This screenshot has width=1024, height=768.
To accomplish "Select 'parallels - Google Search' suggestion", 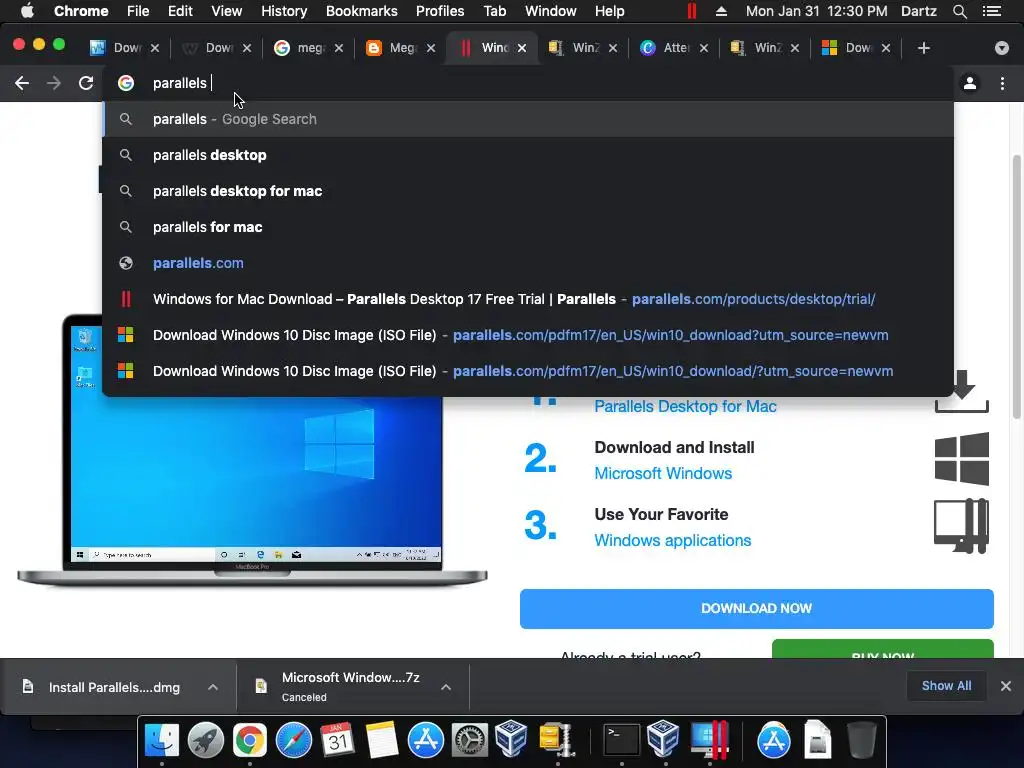I will pos(528,119).
